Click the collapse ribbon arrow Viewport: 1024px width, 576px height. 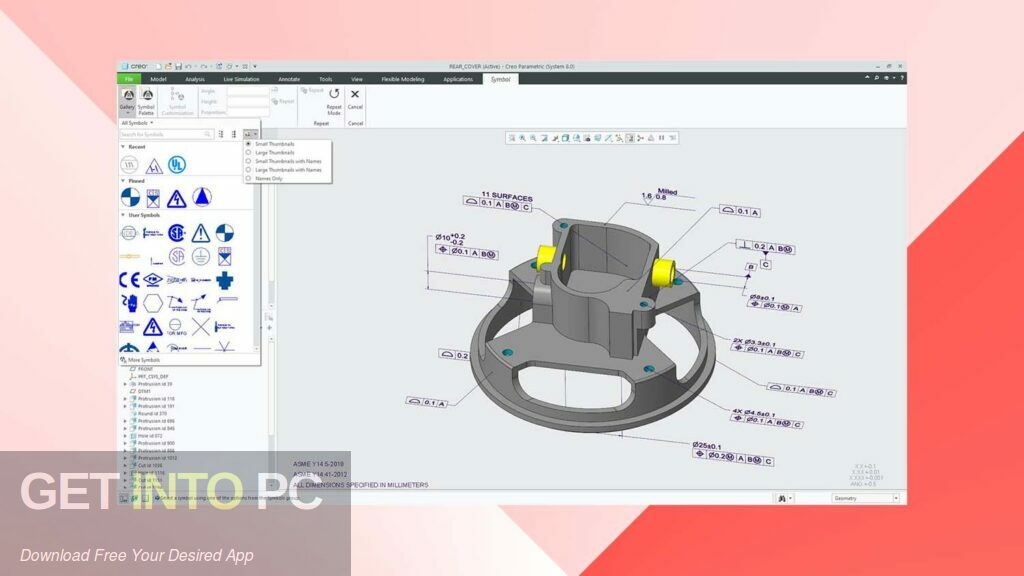pos(867,78)
